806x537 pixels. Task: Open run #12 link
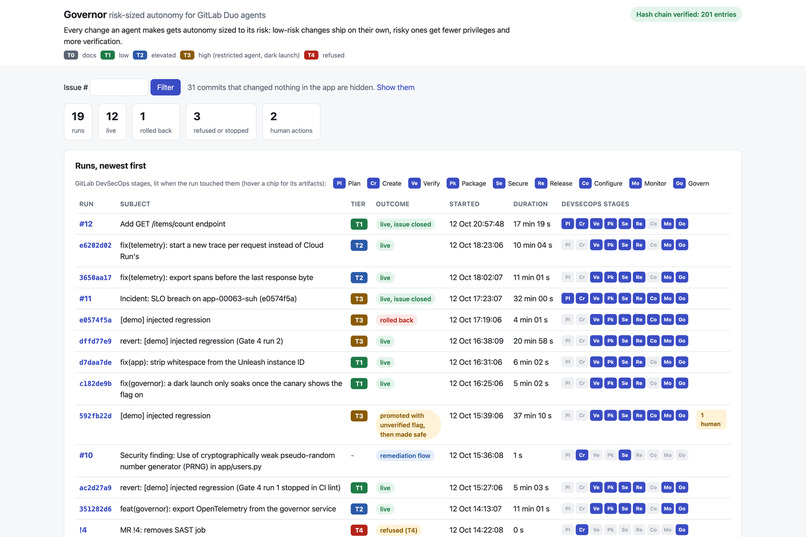tap(86, 224)
